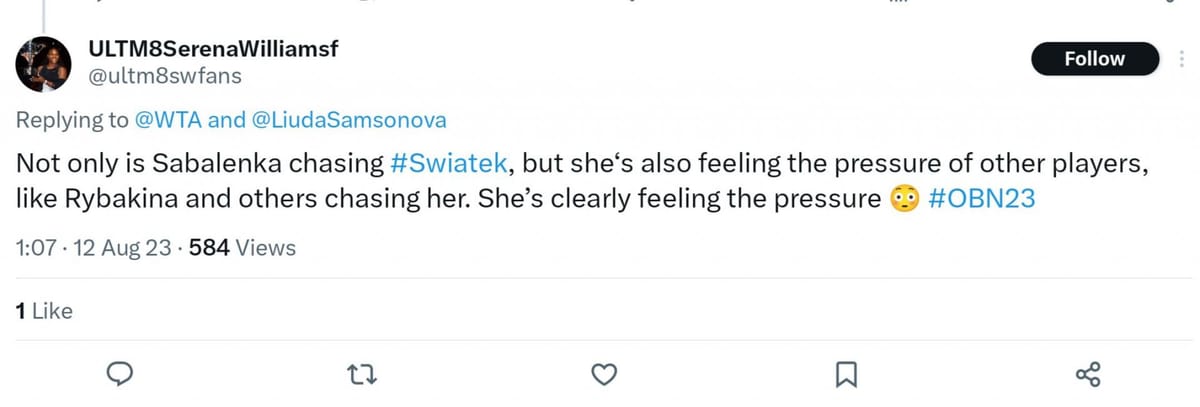Screen dimensions: 1200x407
Task: Click the ULTM8SerenaWilliamsf profile avatar
Action: [x=42, y=65]
